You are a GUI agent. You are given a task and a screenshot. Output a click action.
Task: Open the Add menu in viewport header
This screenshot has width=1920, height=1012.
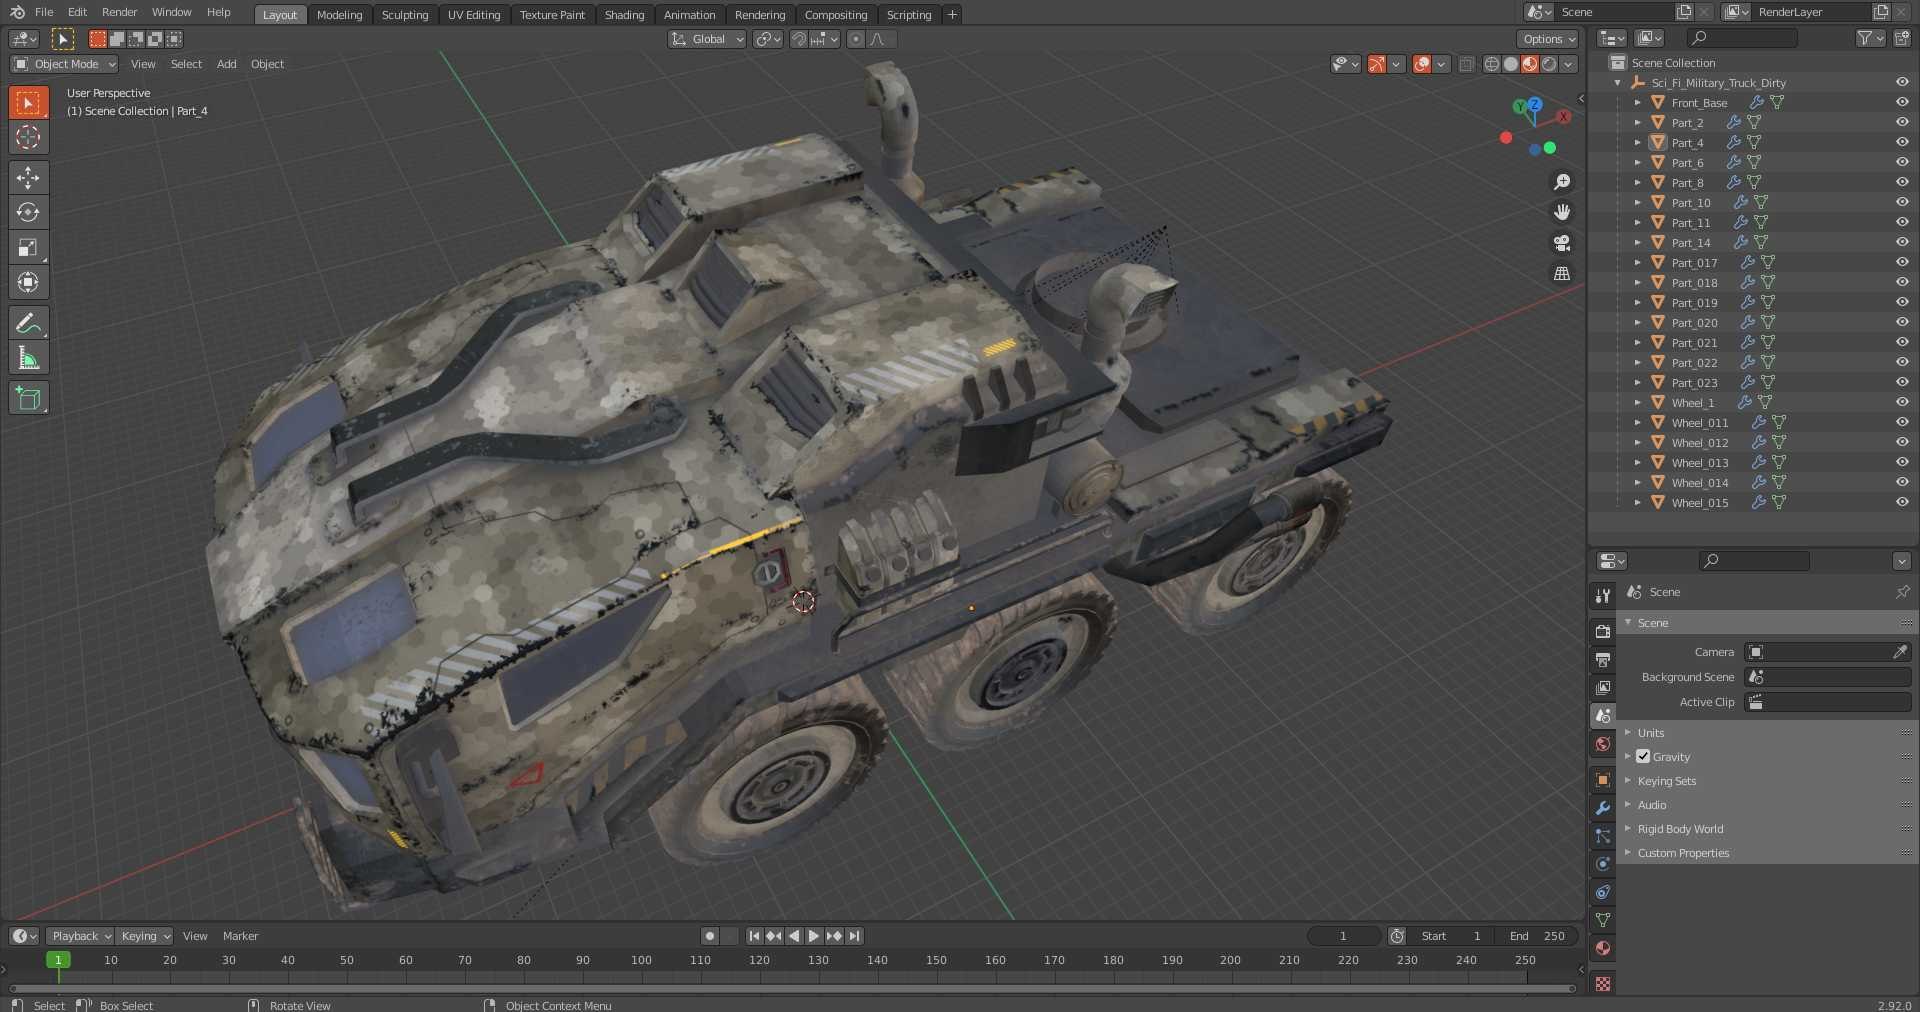[x=227, y=64]
